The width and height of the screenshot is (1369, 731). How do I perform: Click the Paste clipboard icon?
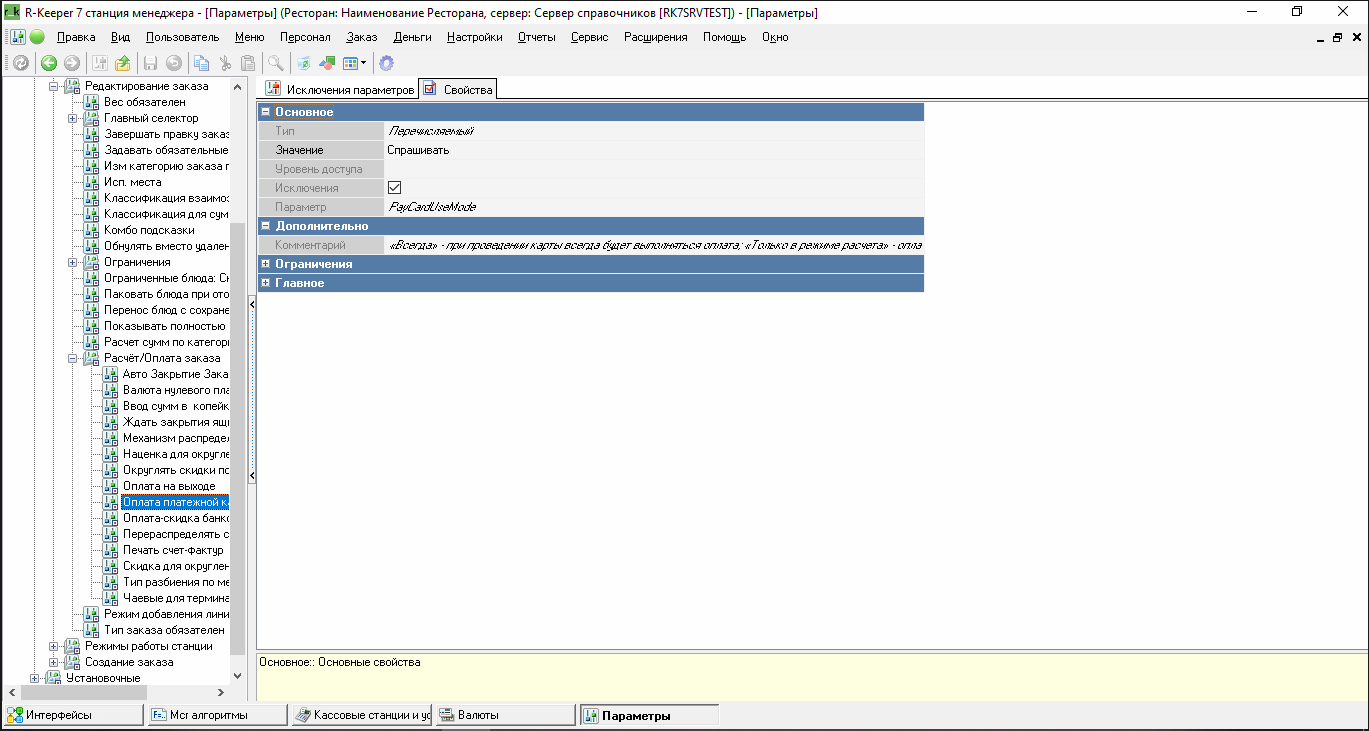[248, 63]
